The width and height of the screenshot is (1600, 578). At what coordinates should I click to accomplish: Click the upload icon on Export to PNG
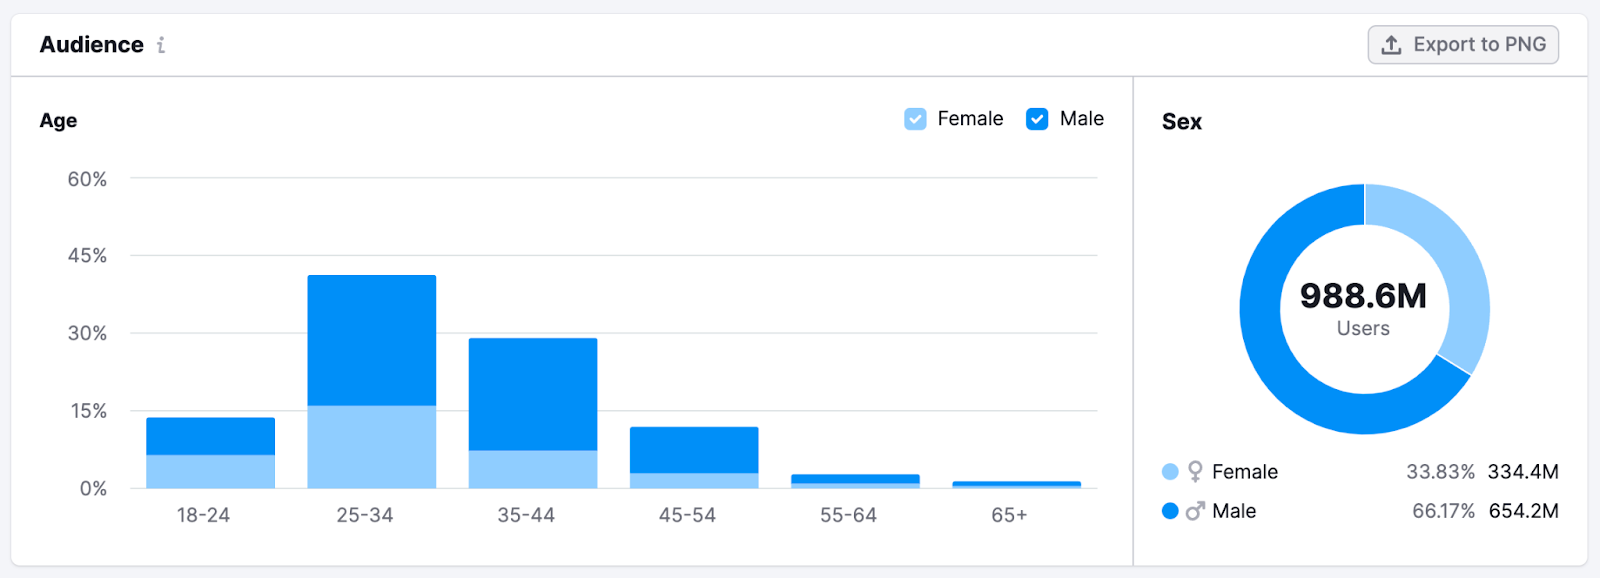tap(1390, 44)
